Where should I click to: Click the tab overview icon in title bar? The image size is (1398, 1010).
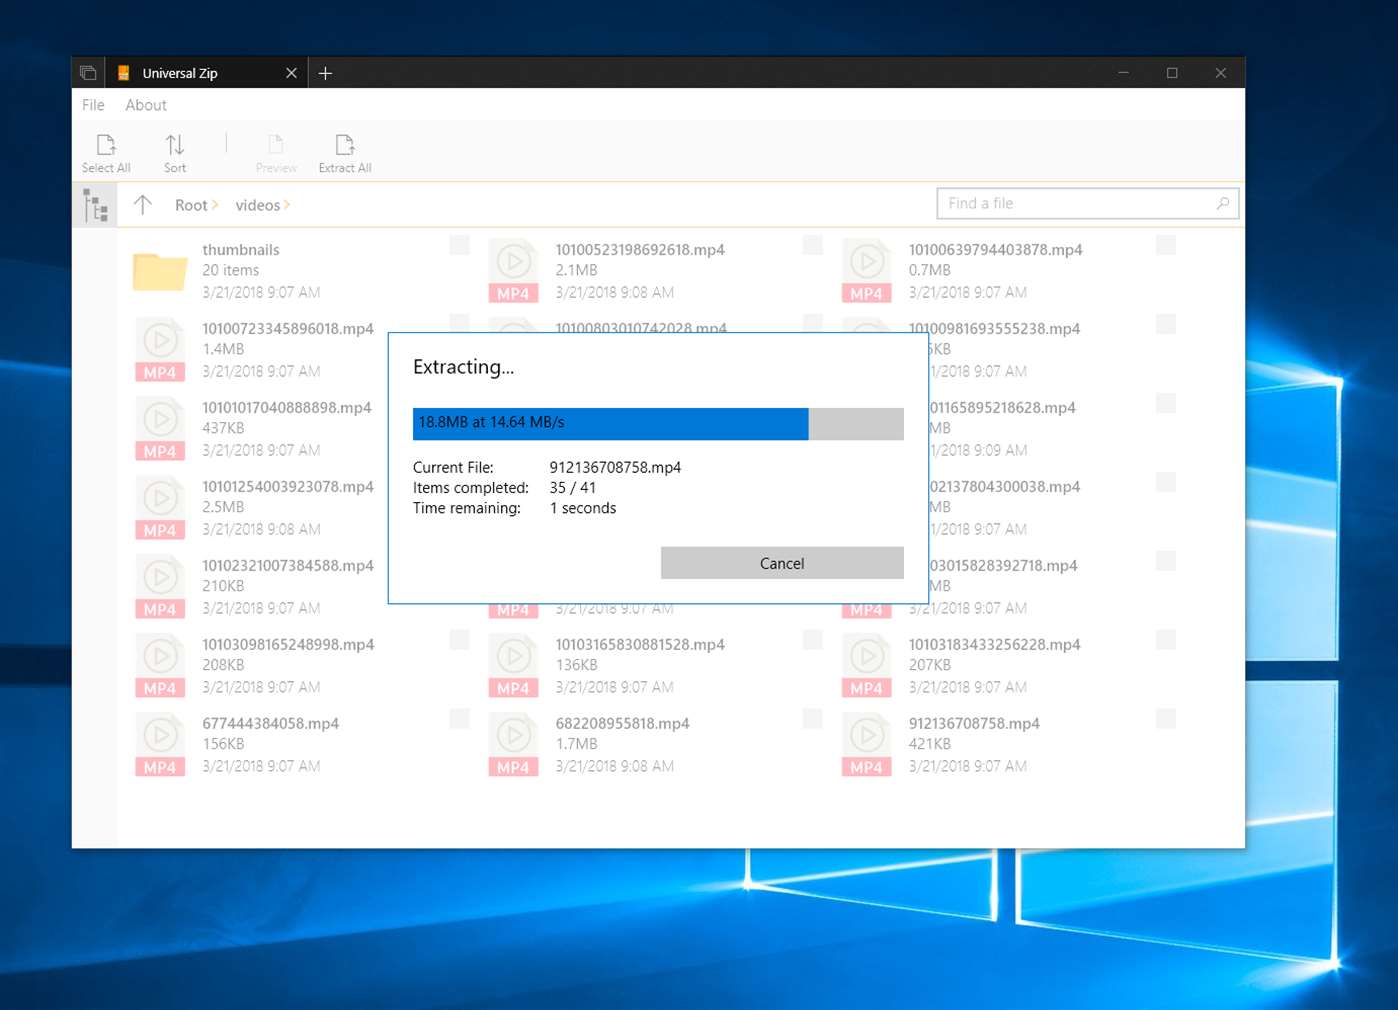[88, 73]
